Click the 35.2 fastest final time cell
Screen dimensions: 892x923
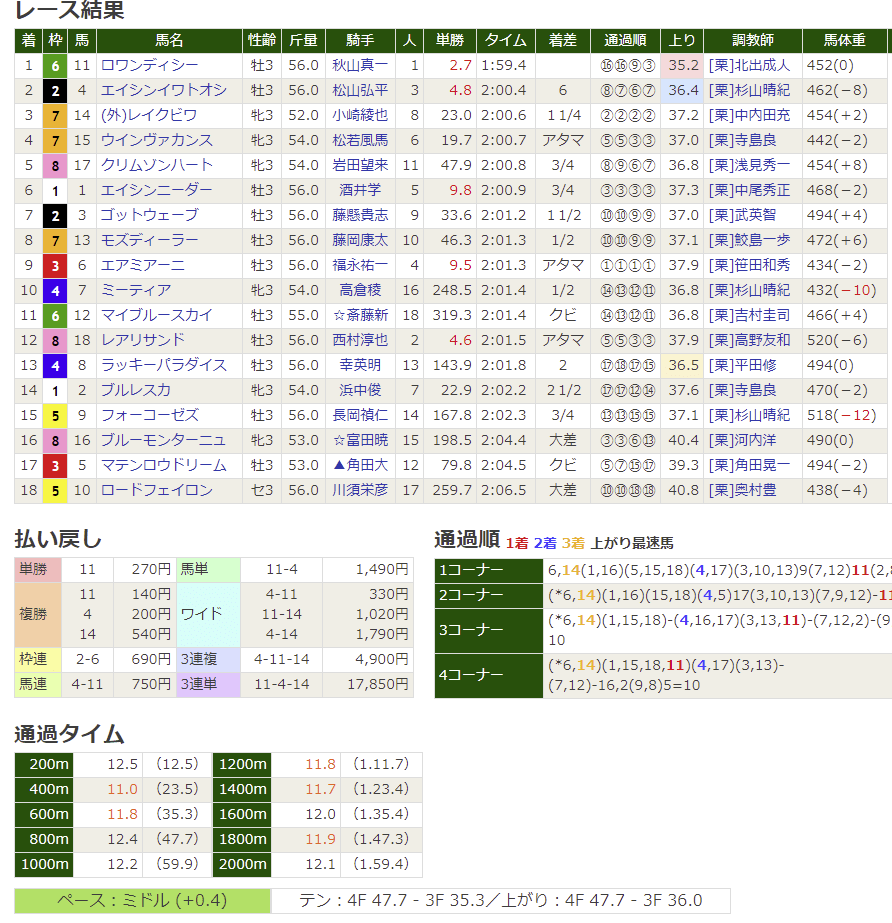682,65
